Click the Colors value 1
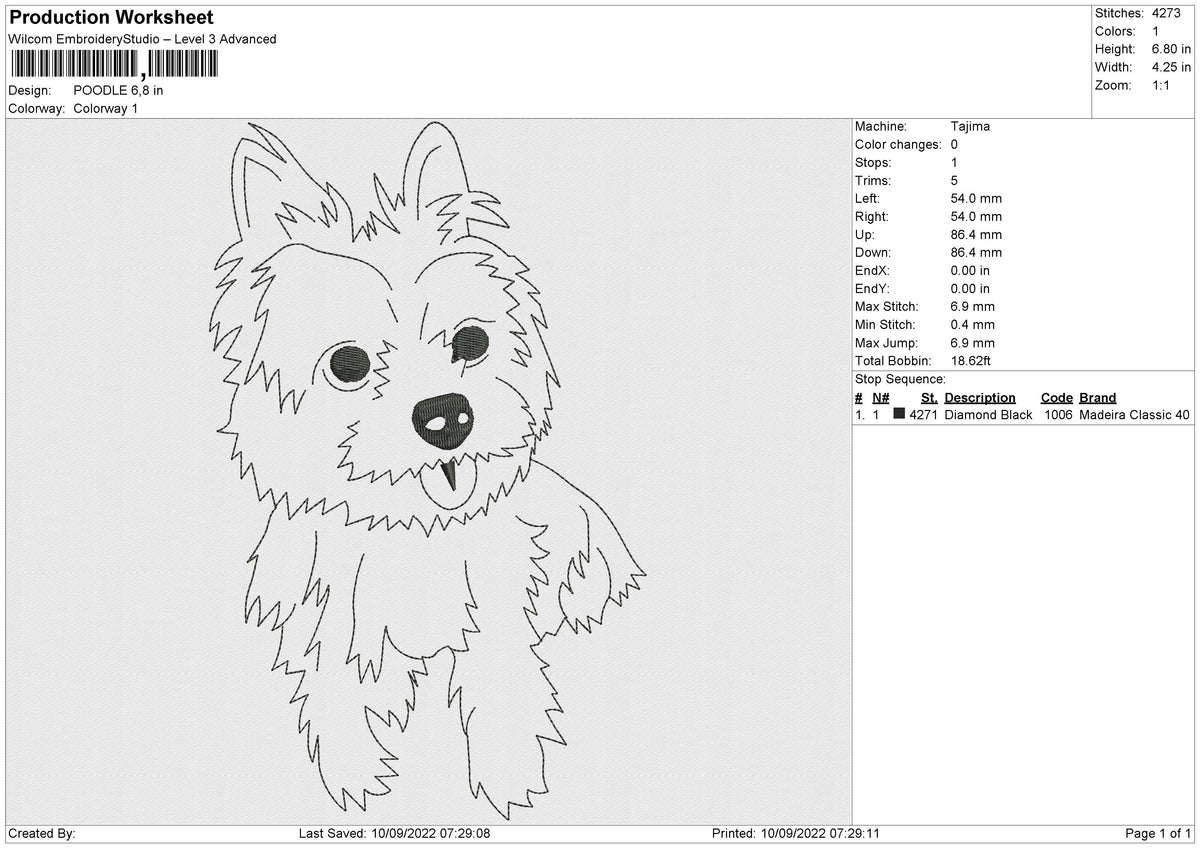1200x848 pixels. 1156,31
